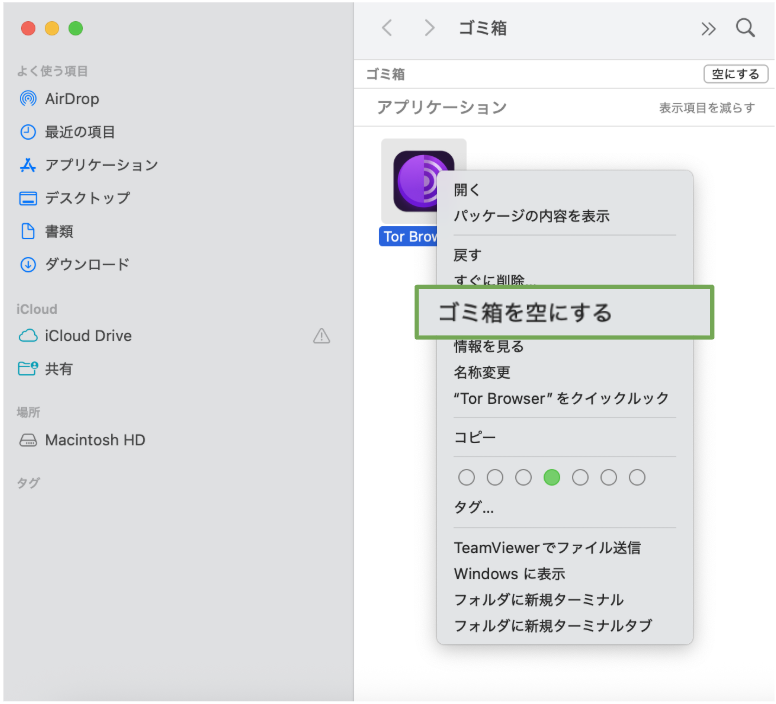
Task: Click iCloud Drive warning triangle icon
Action: (321, 336)
